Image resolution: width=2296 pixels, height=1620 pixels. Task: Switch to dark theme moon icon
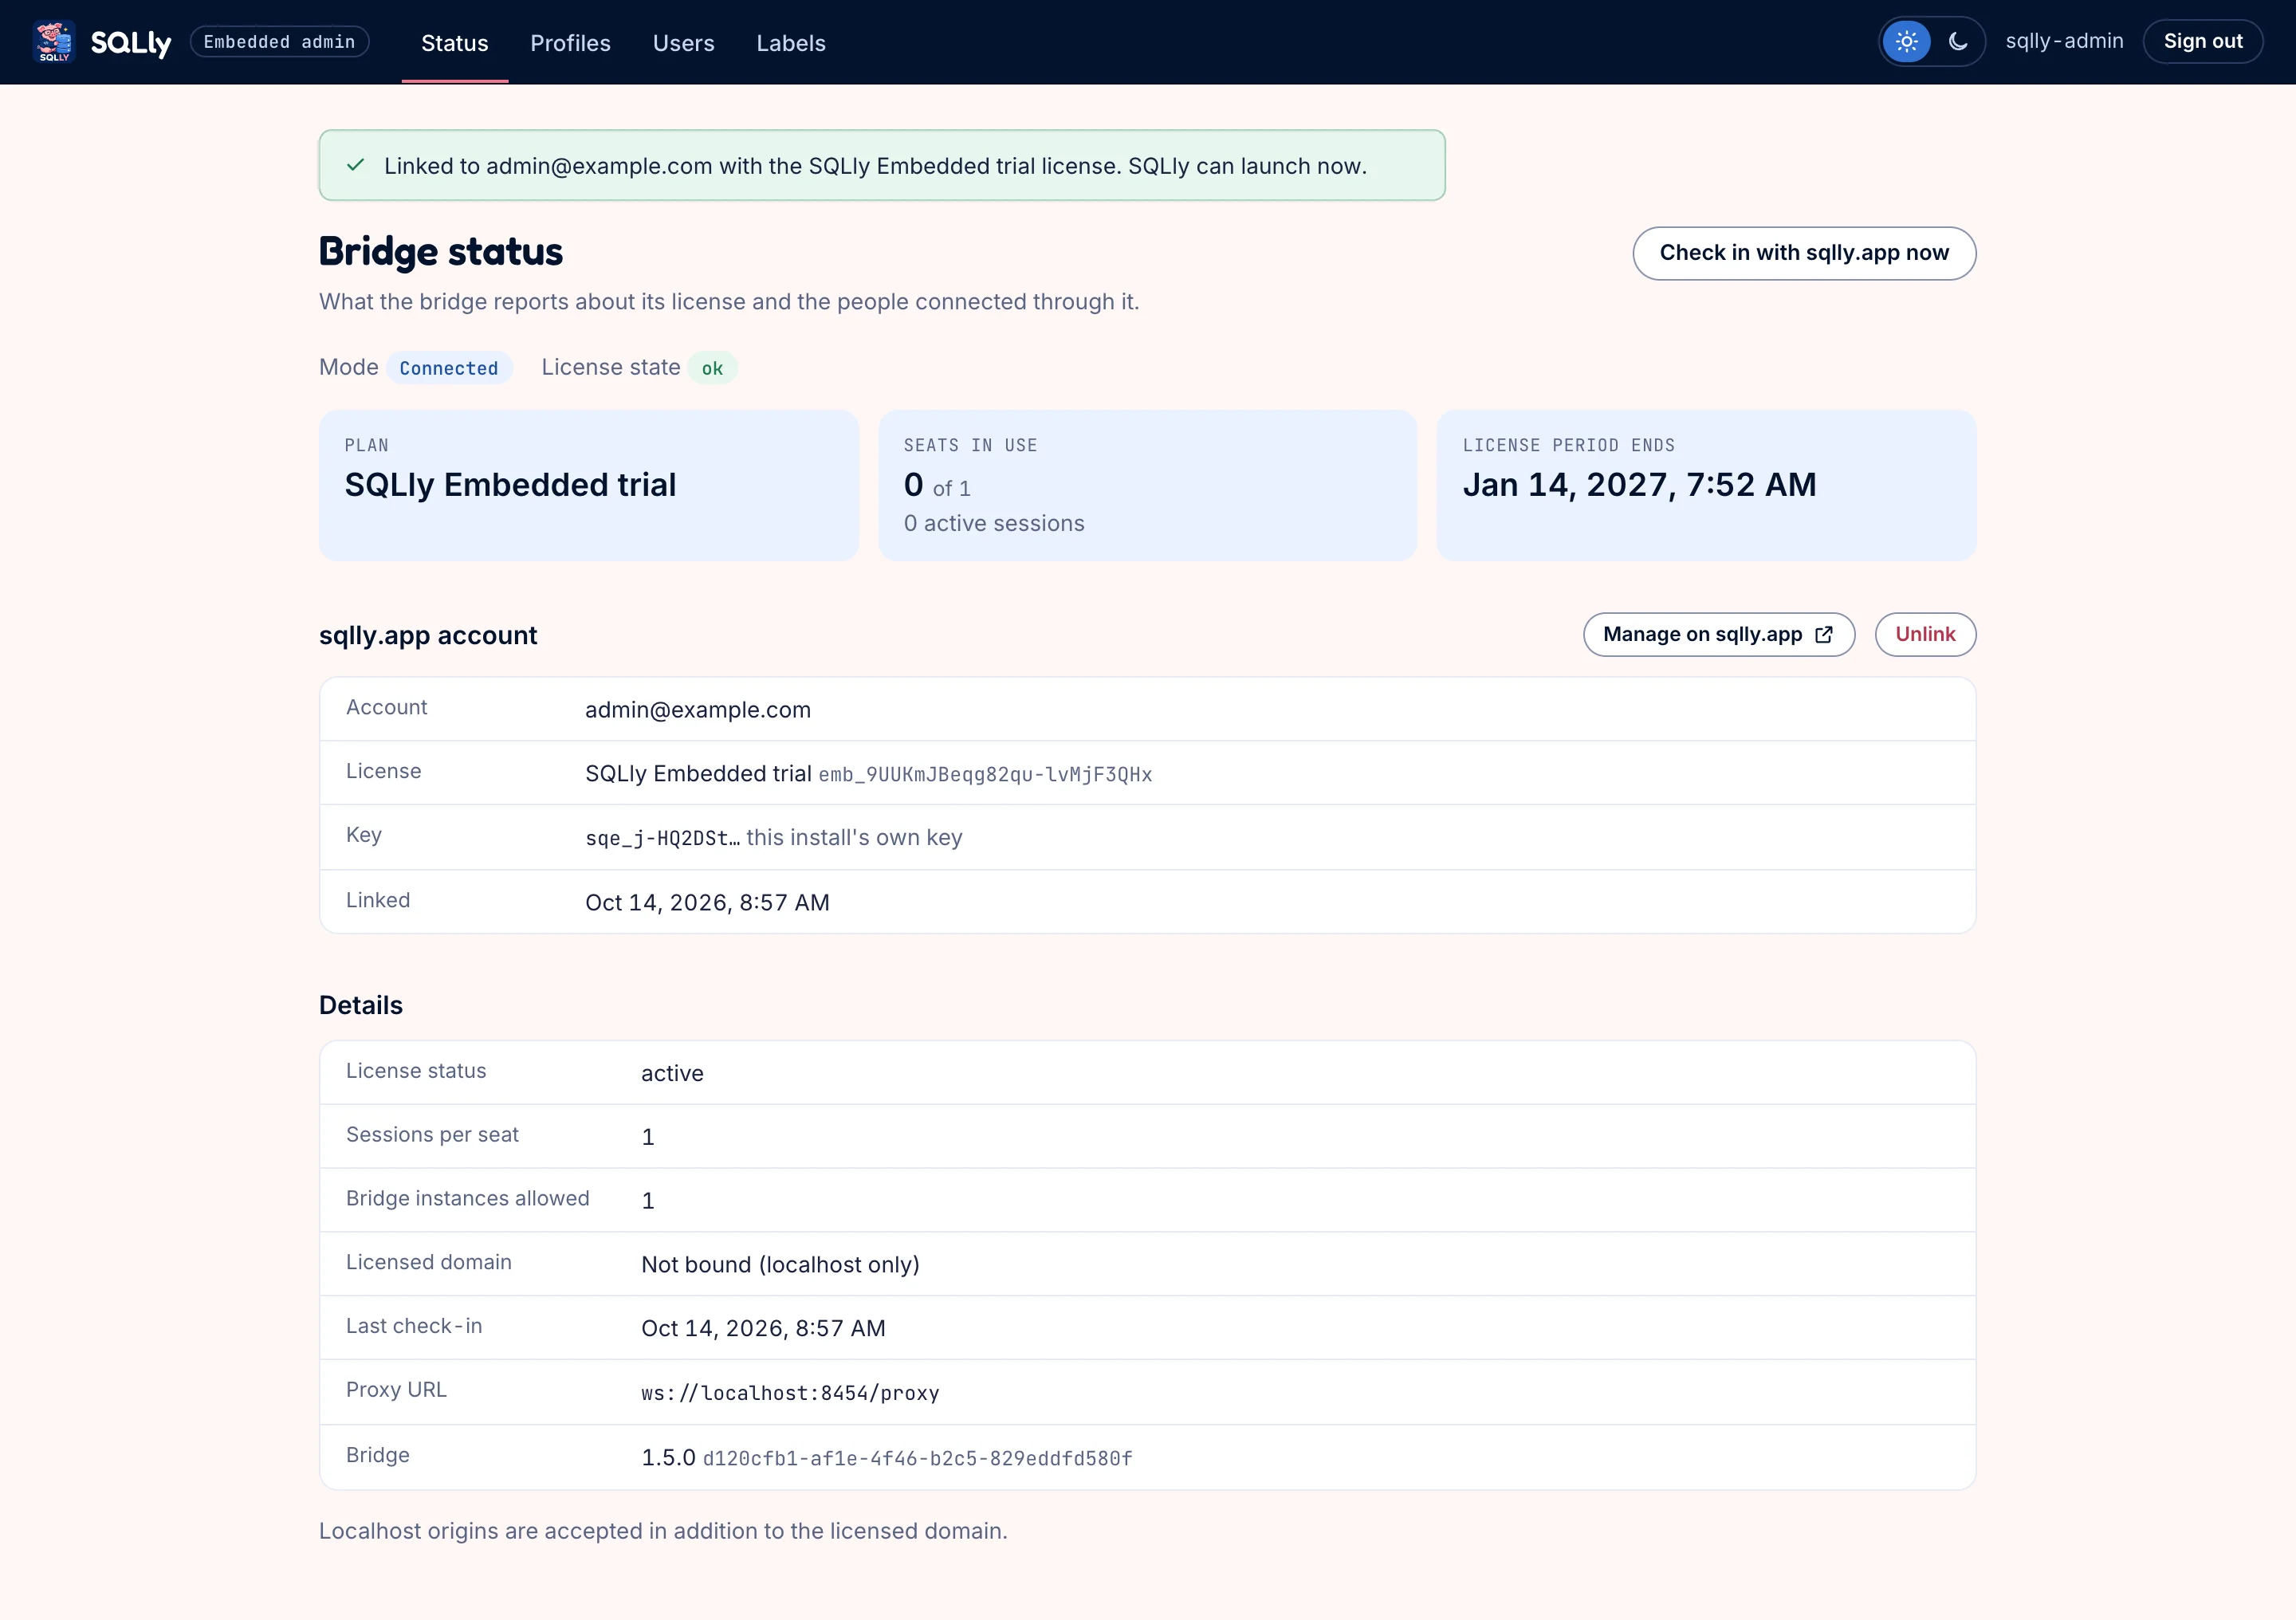(x=1958, y=42)
